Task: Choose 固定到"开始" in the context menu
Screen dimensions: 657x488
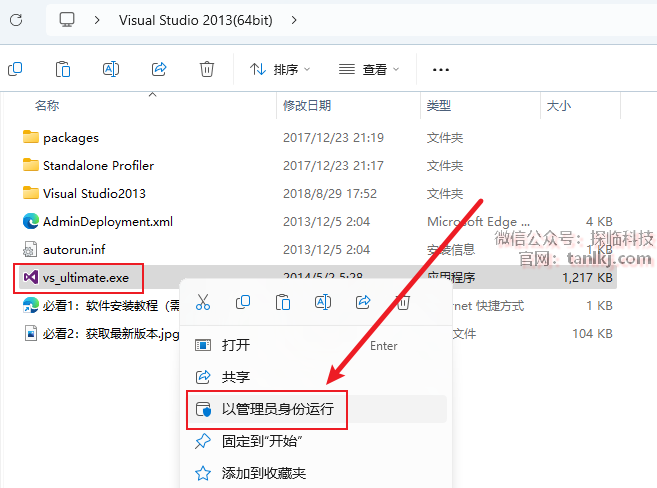Action: pos(316,441)
